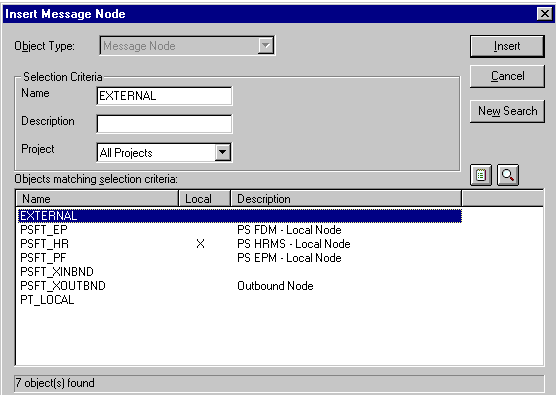Open the Object Type dropdown
Image resolution: width=556 pixels, height=395 pixels.
click(x=266, y=46)
